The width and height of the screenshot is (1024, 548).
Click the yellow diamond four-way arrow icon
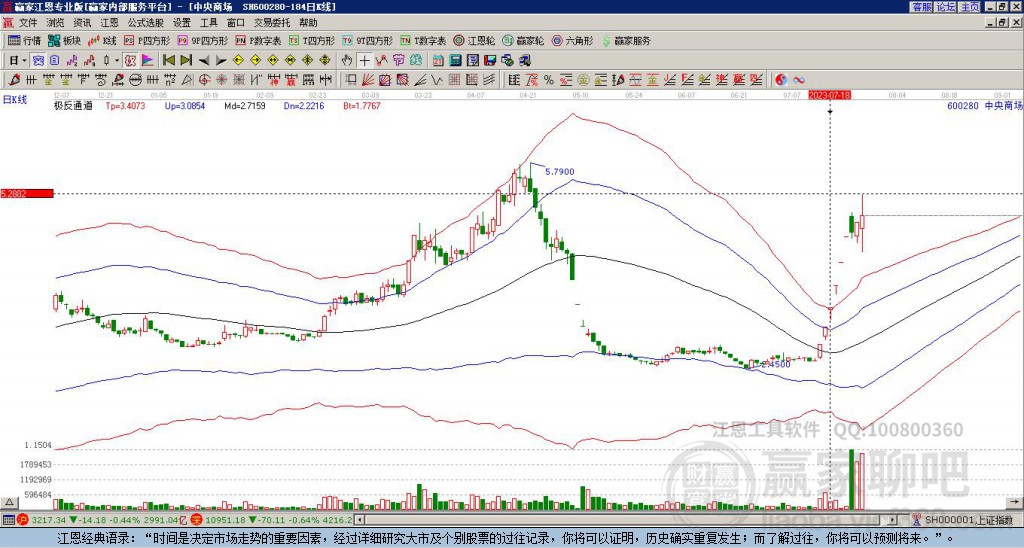coord(325,61)
